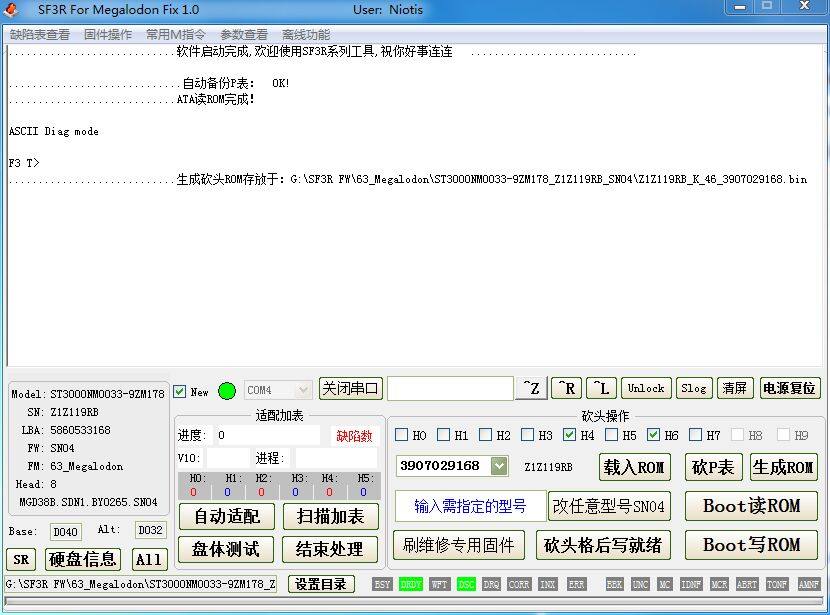Click the 生成ROM button
Image resolution: width=830 pixels, height=615 pixels.
click(x=783, y=467)
